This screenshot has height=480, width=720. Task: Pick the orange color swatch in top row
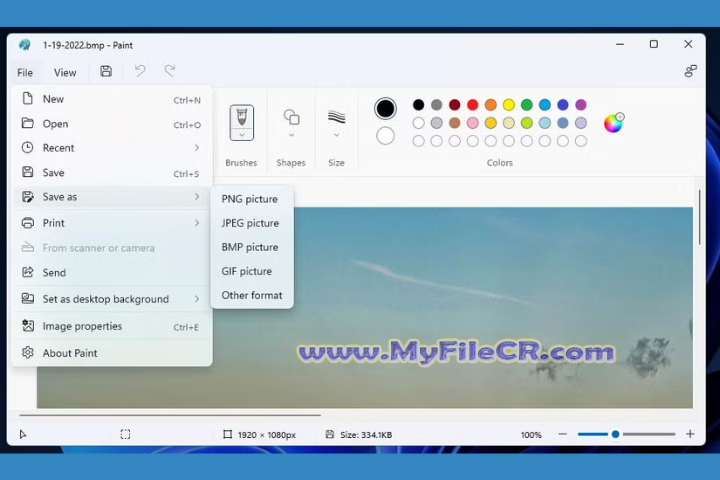[490, 105]
